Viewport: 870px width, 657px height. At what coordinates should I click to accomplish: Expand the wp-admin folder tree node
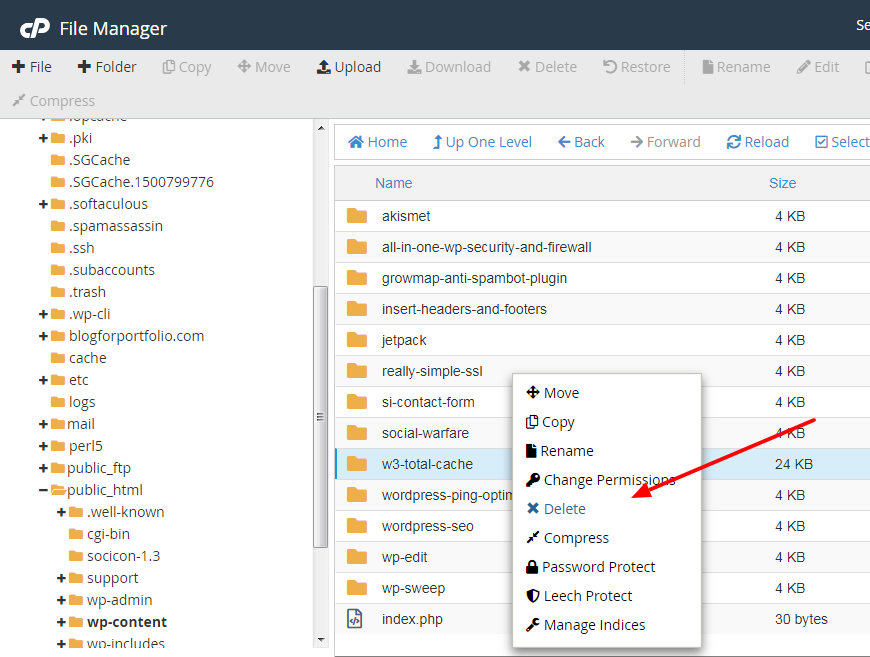(x=62, y=600)
